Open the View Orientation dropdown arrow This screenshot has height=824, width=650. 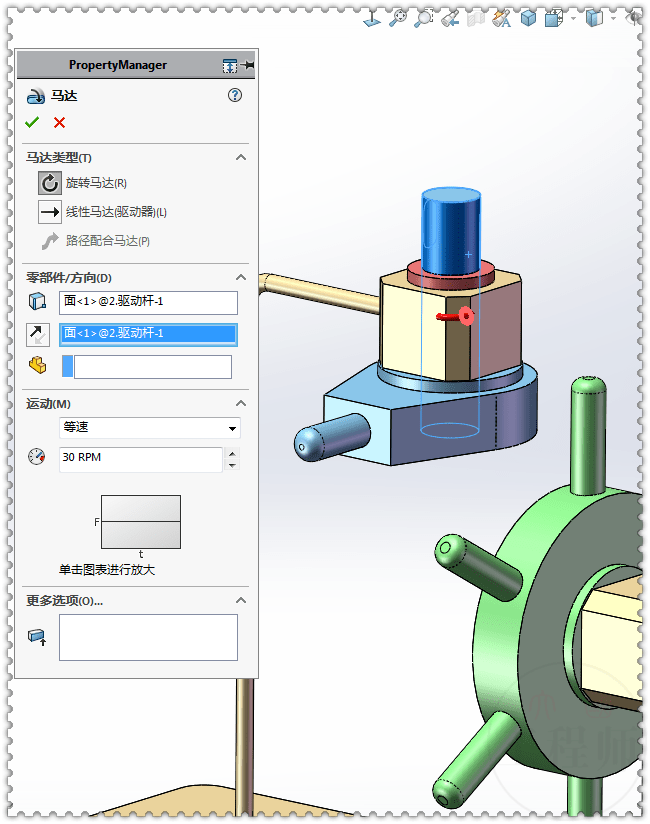pyautogui.click(x=573, y=18)
